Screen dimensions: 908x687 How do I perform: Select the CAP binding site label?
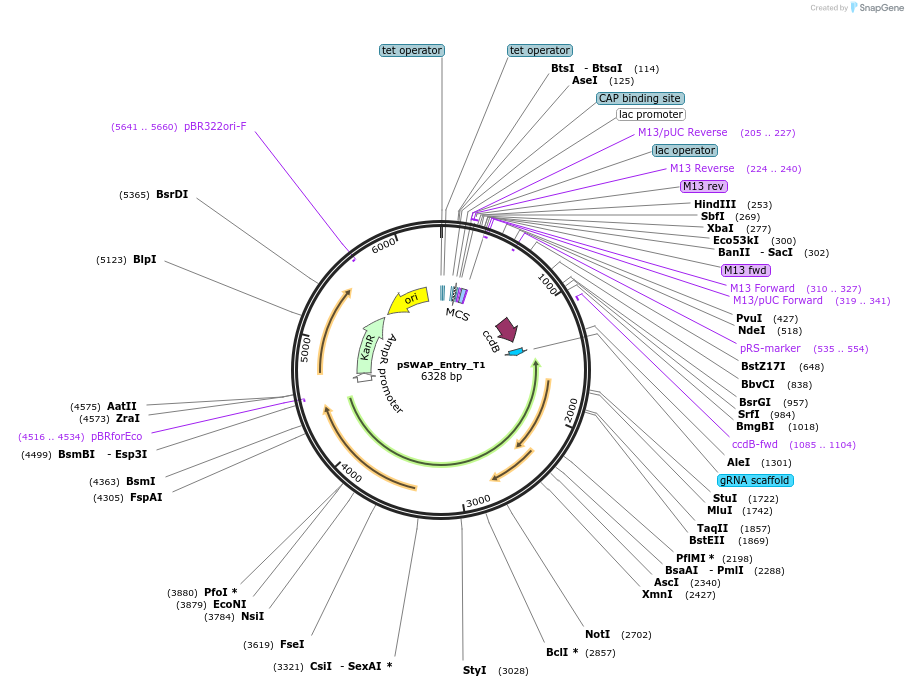[x=640, y=98]
